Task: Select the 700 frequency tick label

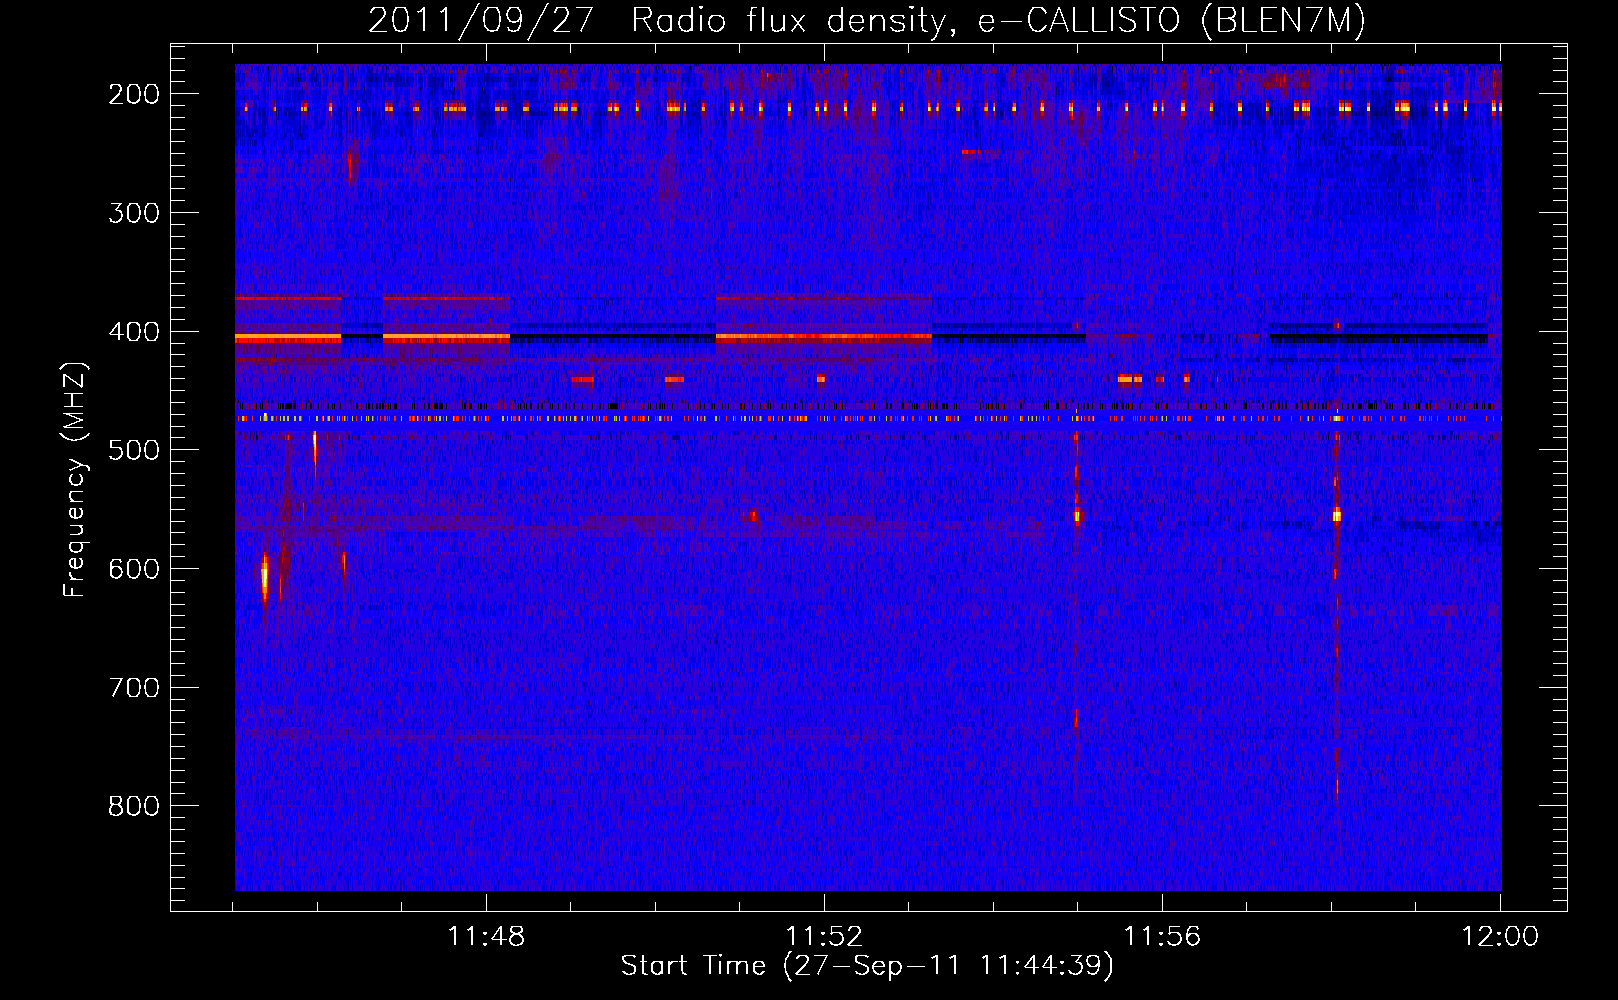Action: pos(134,688)
